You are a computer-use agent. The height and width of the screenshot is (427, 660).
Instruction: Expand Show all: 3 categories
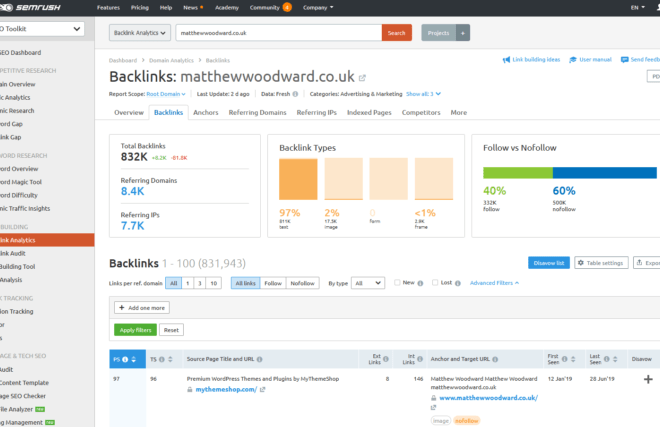coord(423,94)
